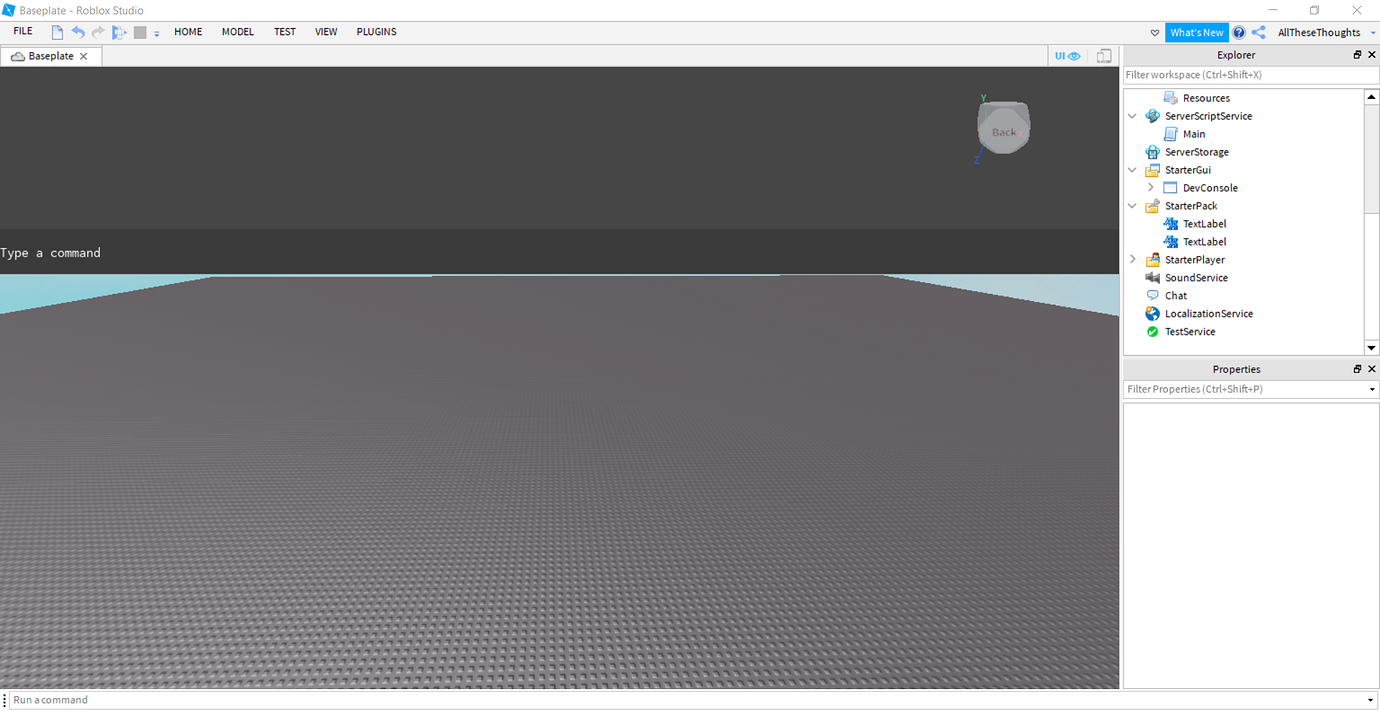Open the quick access toolbar customize arrow
The width and height of the screenshot is (1380, 728).
(157, 33)
